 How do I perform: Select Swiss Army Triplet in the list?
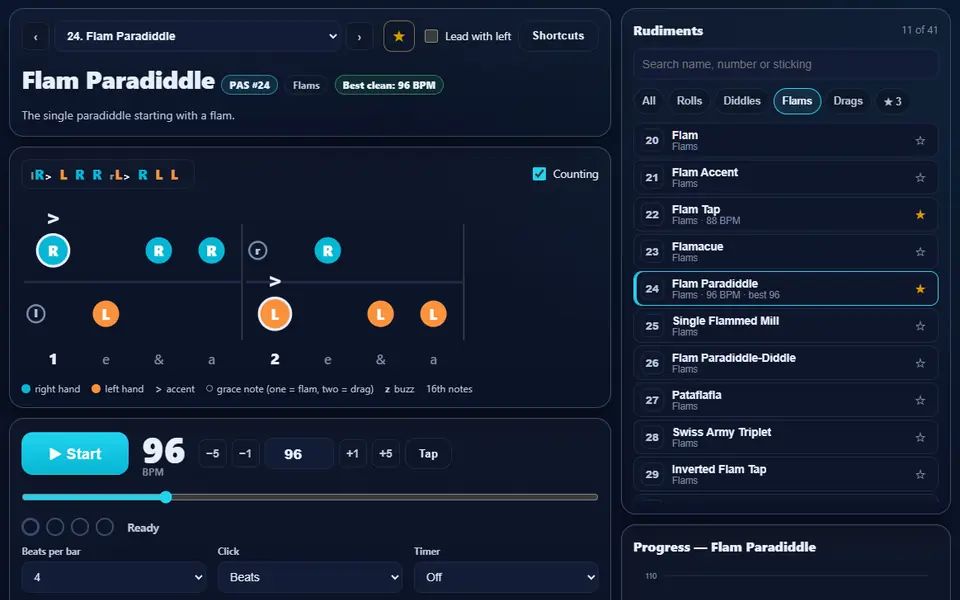[786, 437]
